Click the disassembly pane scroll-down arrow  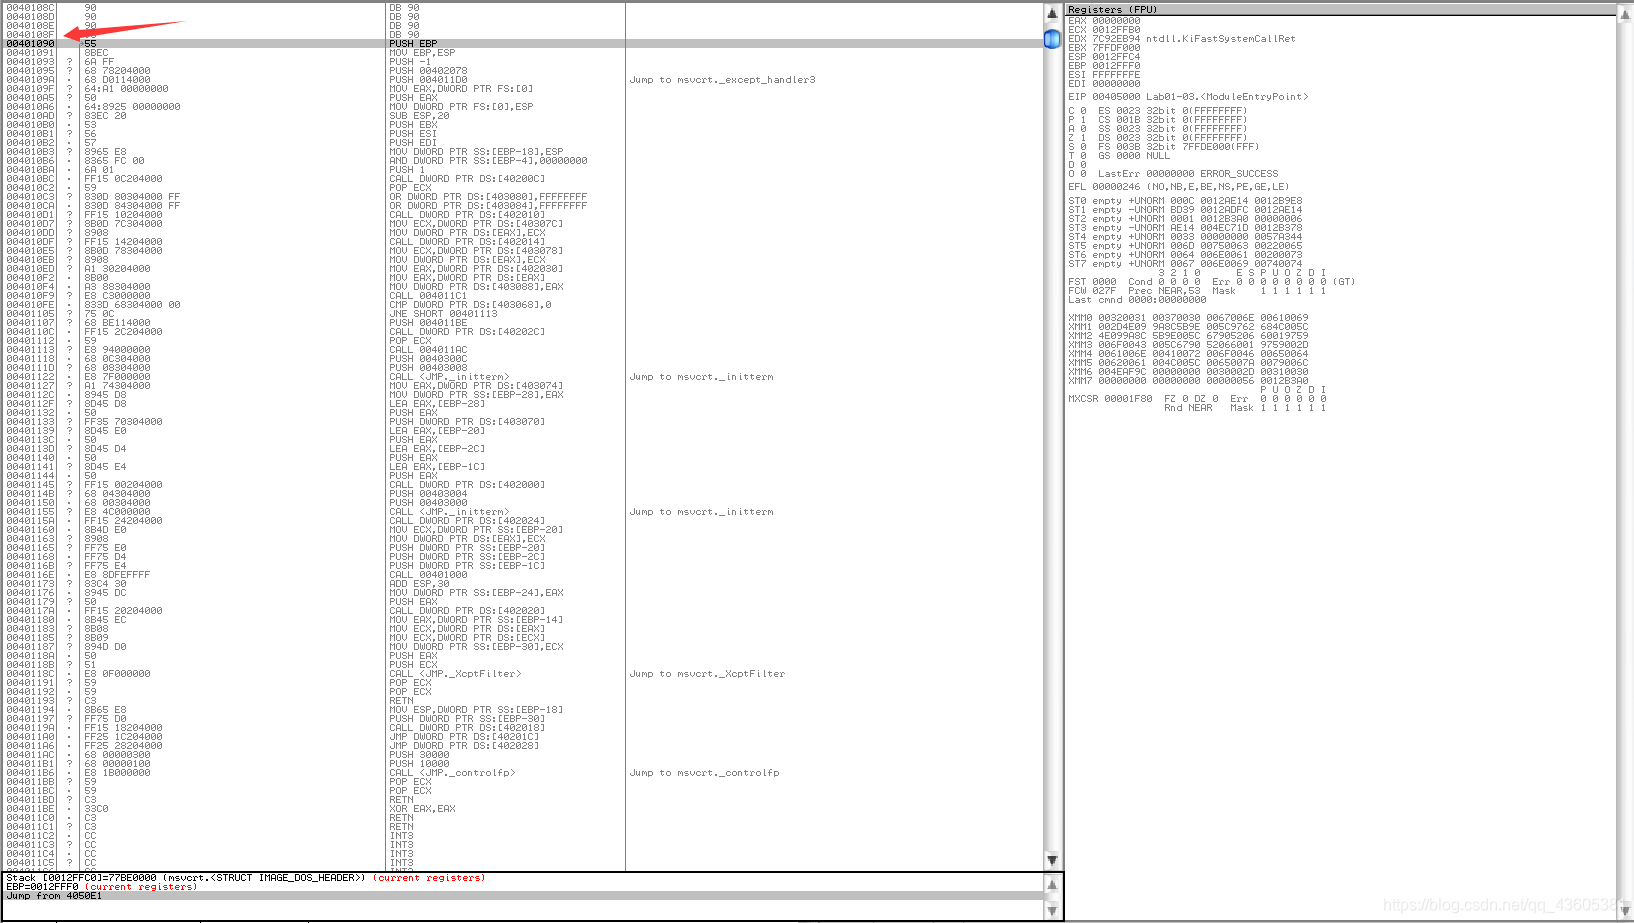[x=1052, y=860]
